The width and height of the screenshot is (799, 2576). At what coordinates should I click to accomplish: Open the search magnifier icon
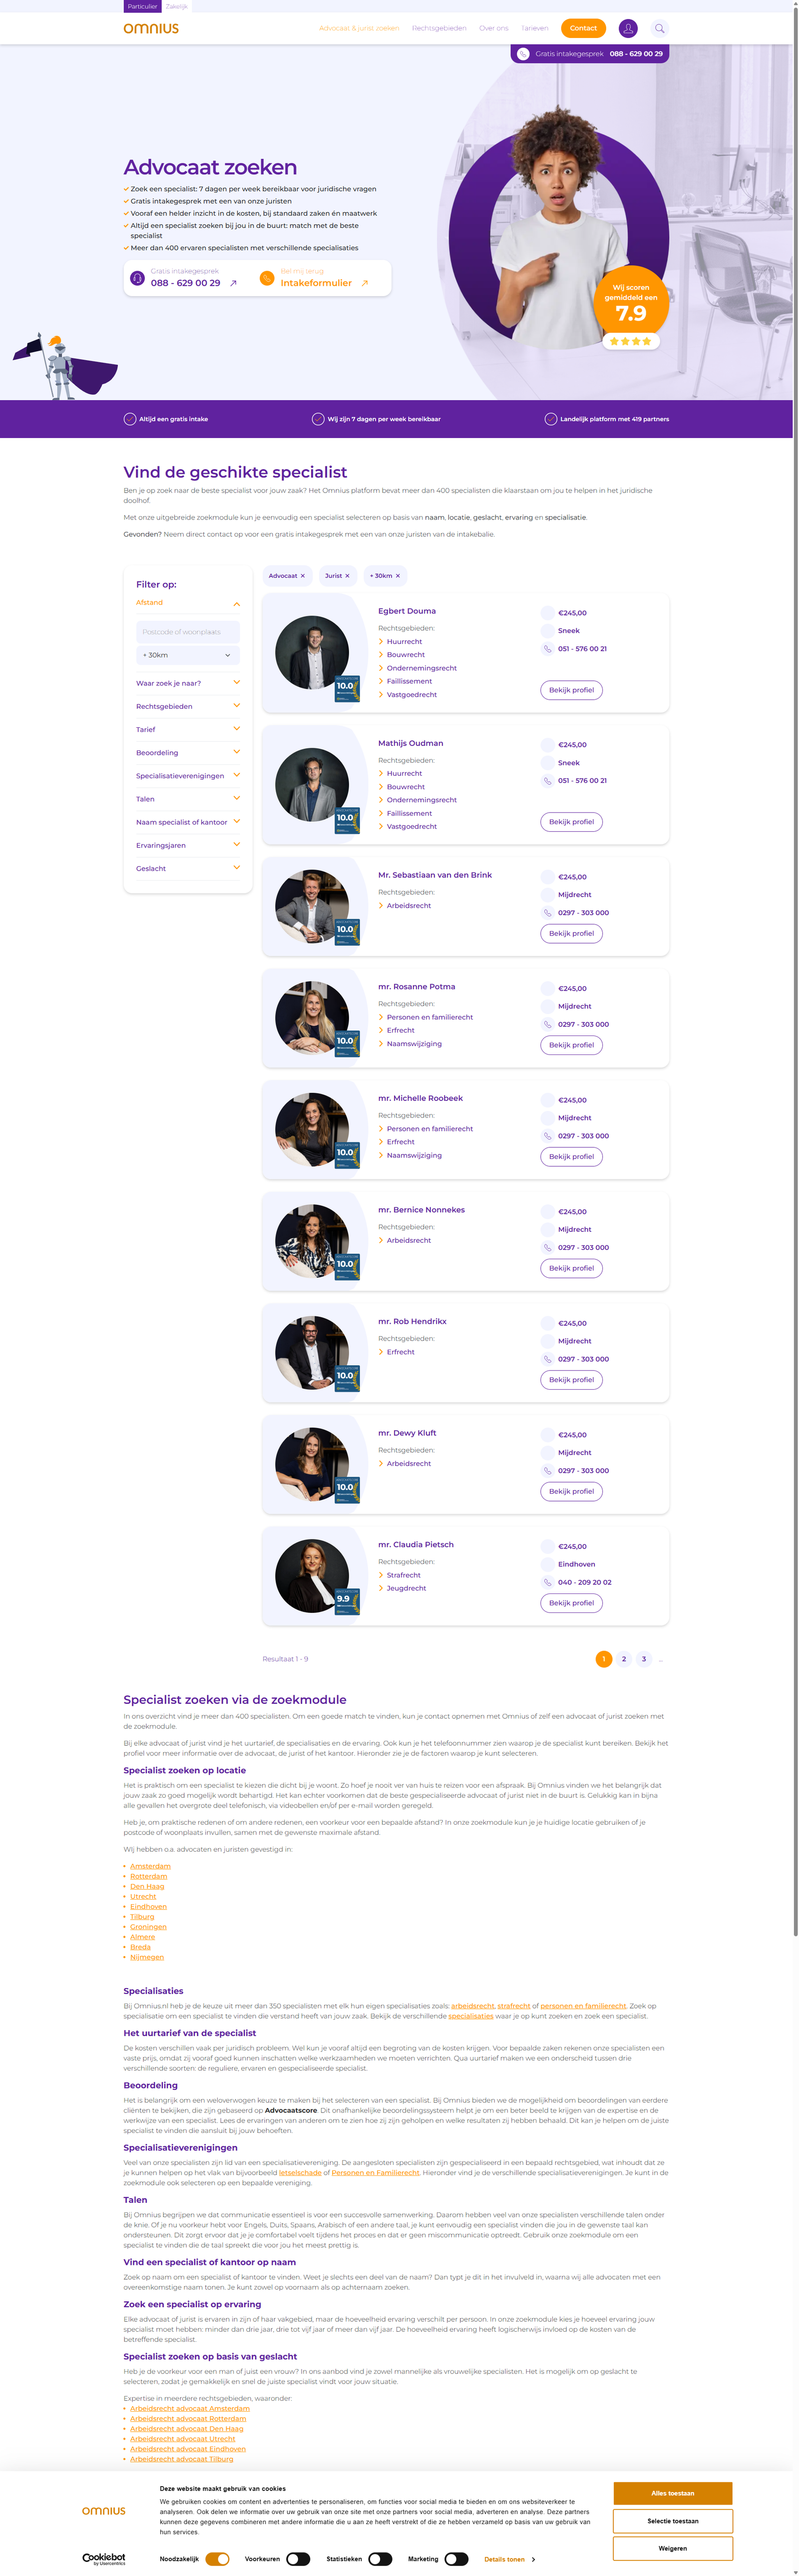[x=659, y=28]
